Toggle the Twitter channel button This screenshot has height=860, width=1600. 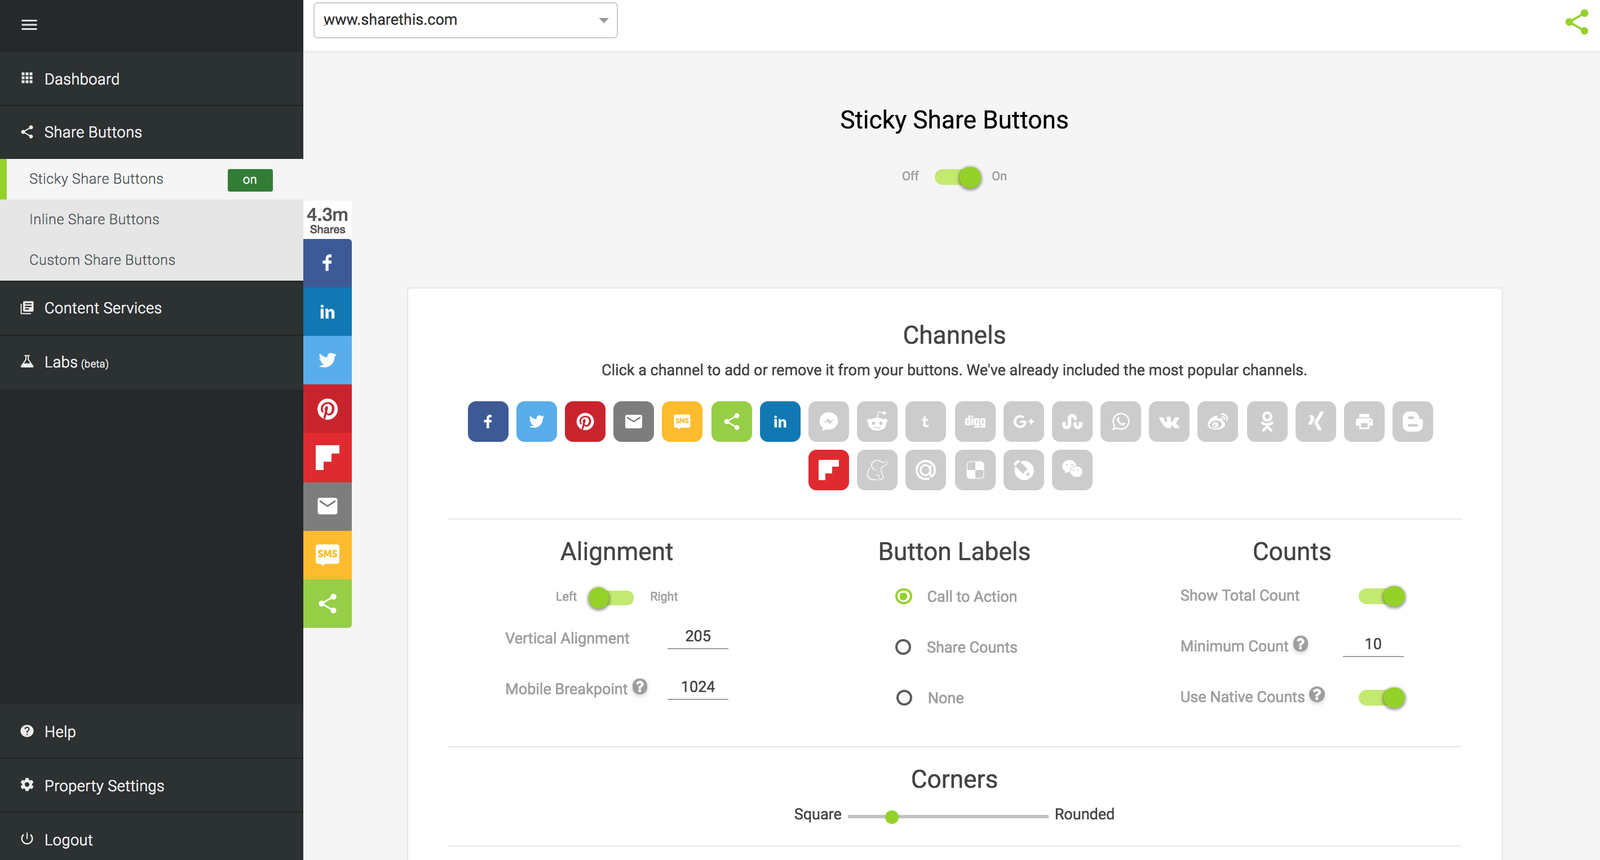537,422
